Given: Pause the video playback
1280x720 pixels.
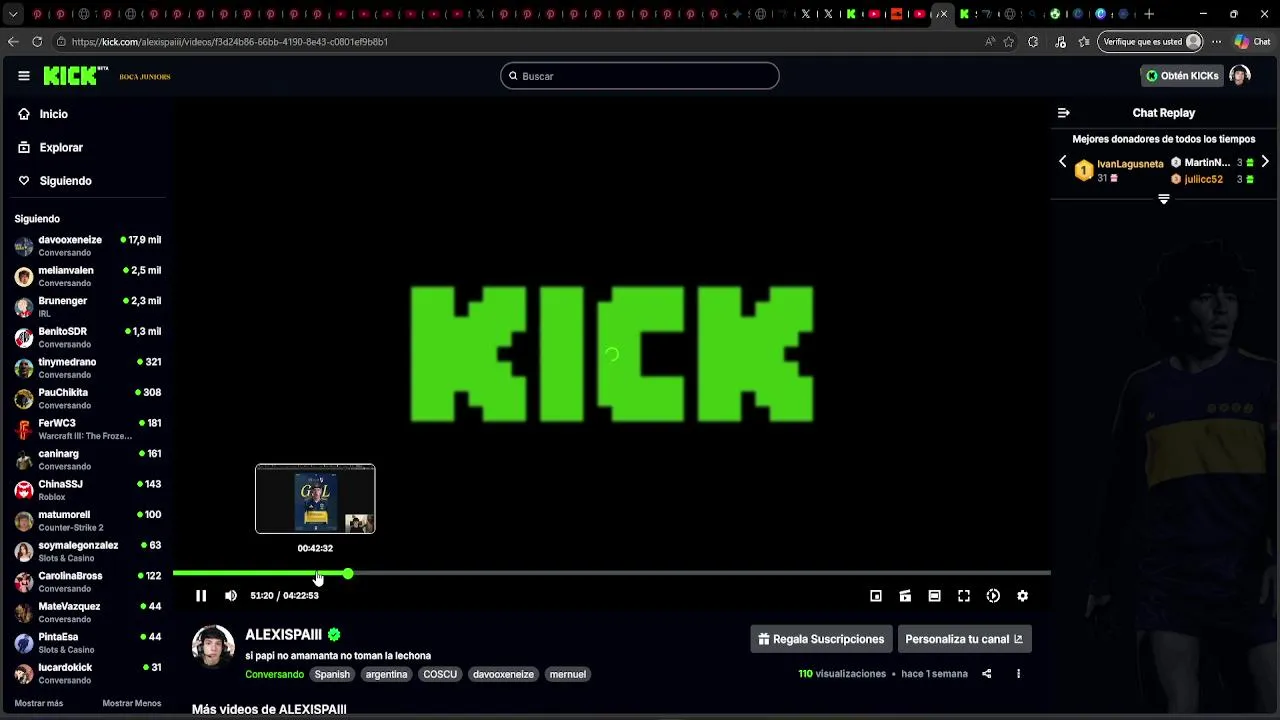Looking at the screenshot, I should 201,596.
